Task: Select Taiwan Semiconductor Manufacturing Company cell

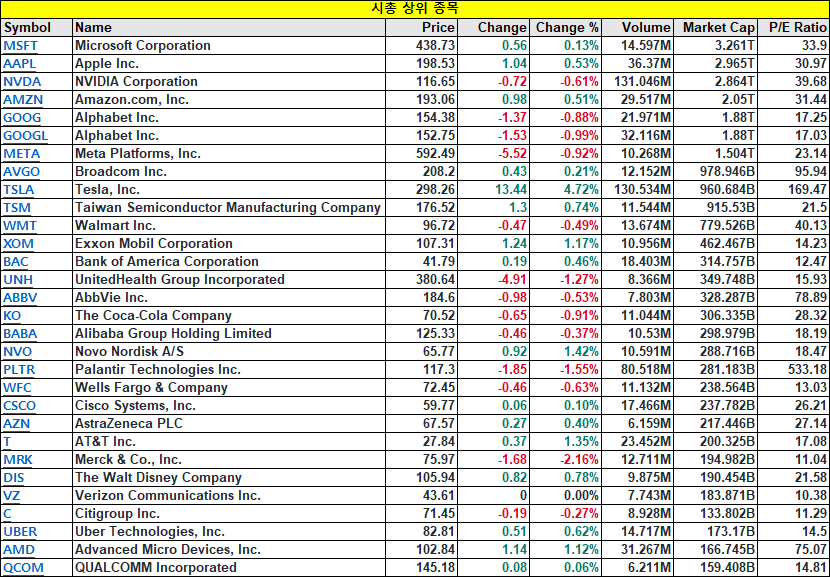Action: coord(229,208)
